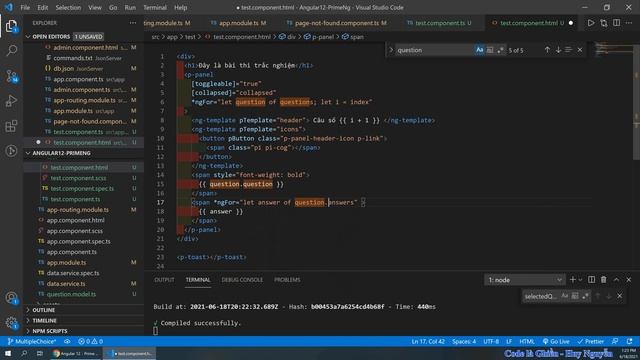Click the editor find input field
Viewport: 640px width, 360px height.
pyautogui.click(x=434, y=50)
